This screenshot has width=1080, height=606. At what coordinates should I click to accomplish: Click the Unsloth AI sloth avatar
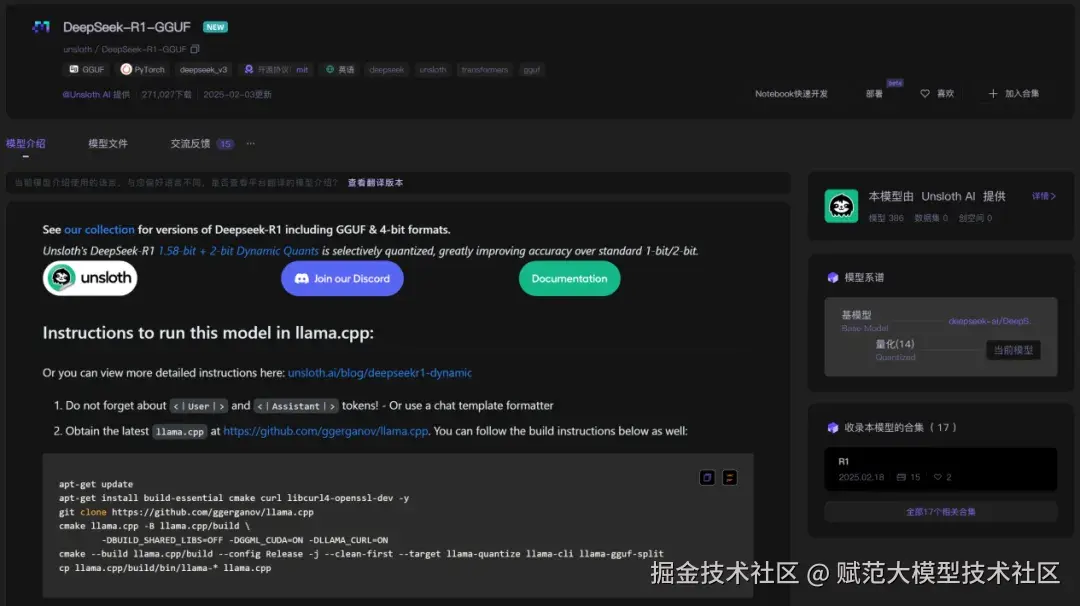(841, 206)
